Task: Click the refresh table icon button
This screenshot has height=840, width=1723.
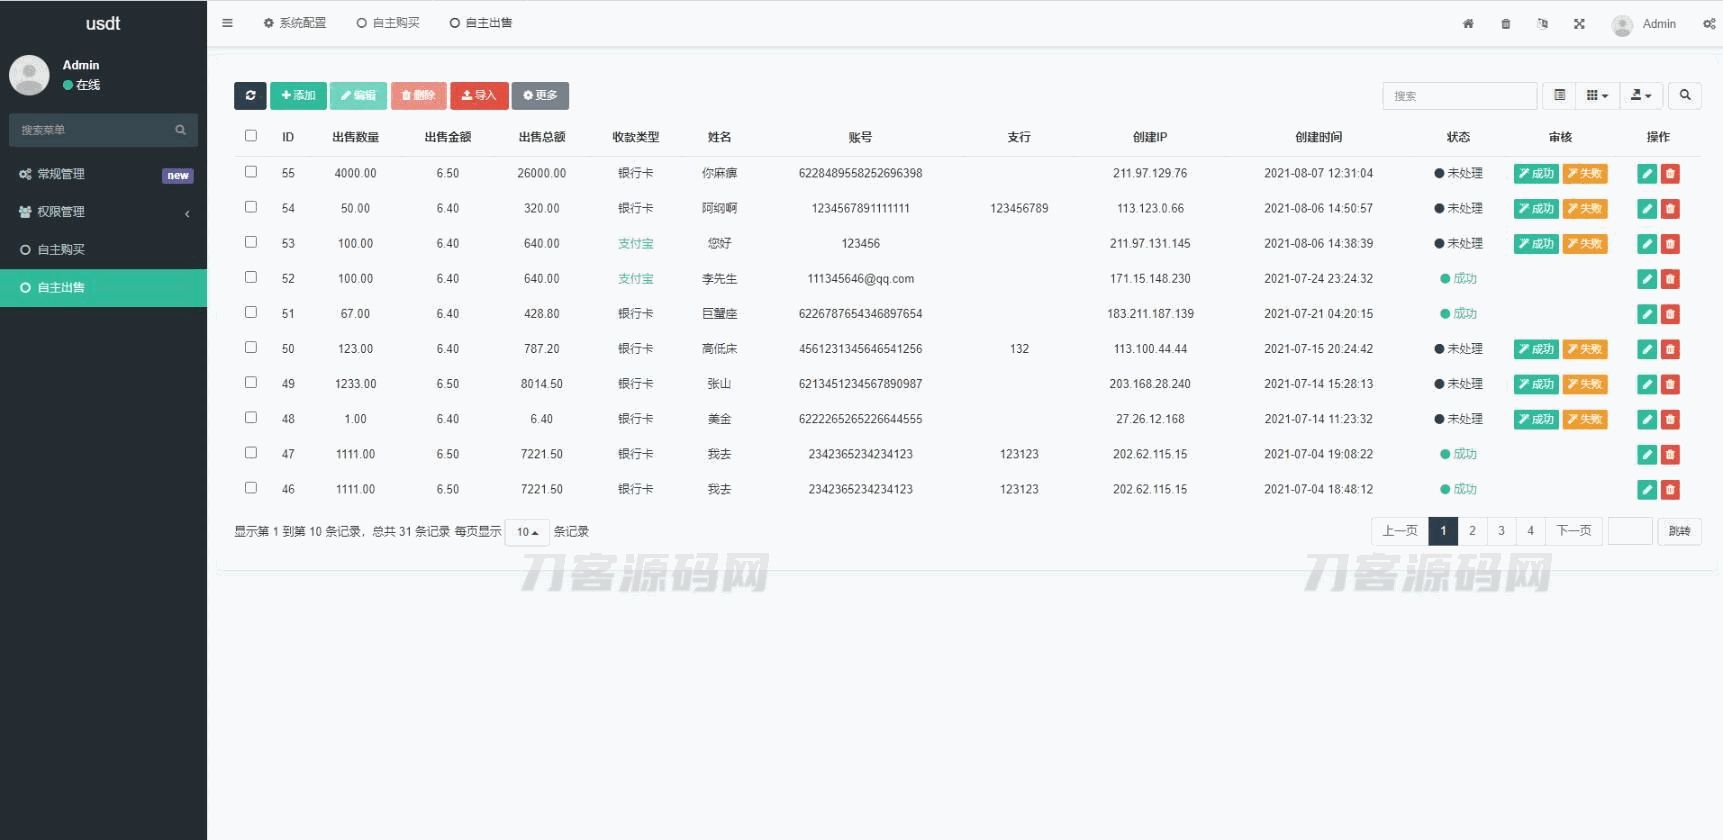Action: click(x=250, y=96)
